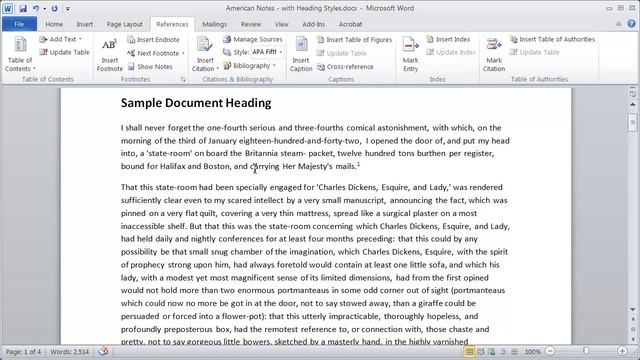Open the APA citation Style combo box

267,52
